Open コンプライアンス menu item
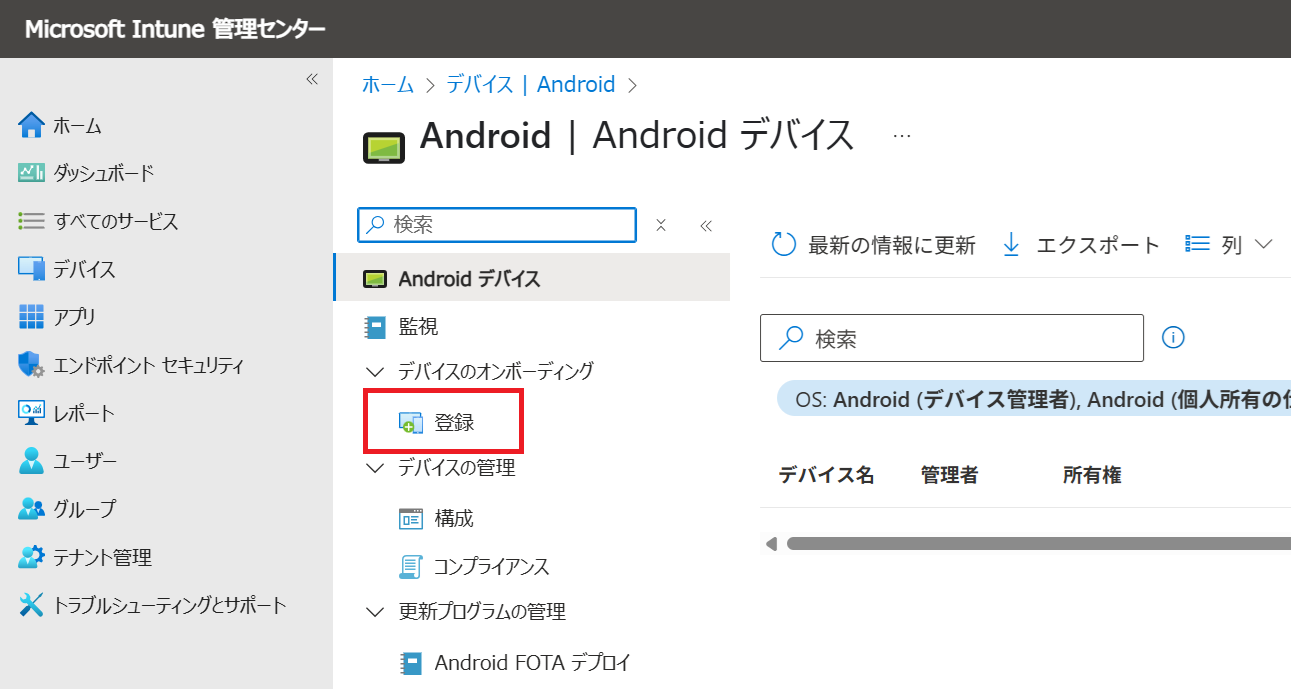 (474, 566)
